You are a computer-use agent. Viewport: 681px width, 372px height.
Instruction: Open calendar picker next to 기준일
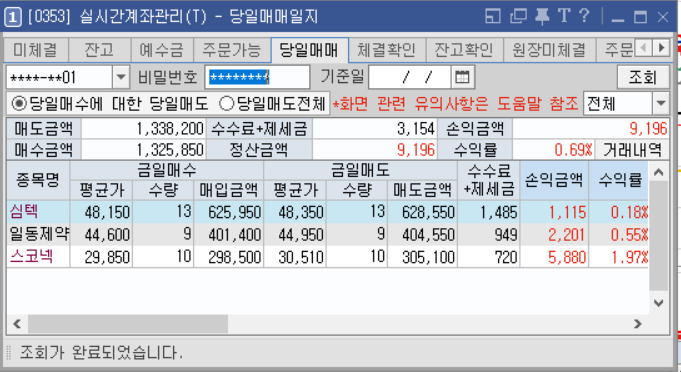[462, 78]
